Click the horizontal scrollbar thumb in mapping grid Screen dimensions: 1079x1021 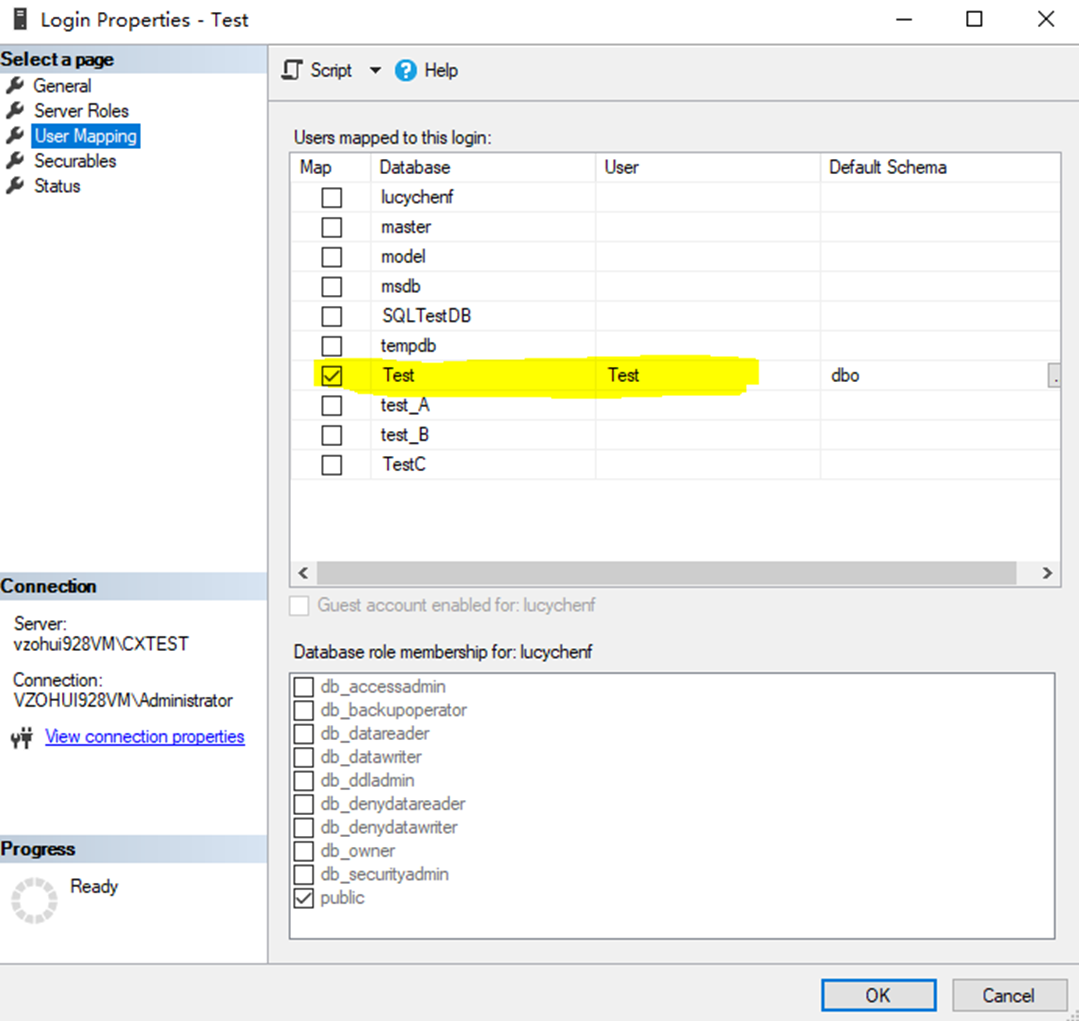tap(666, 572)
